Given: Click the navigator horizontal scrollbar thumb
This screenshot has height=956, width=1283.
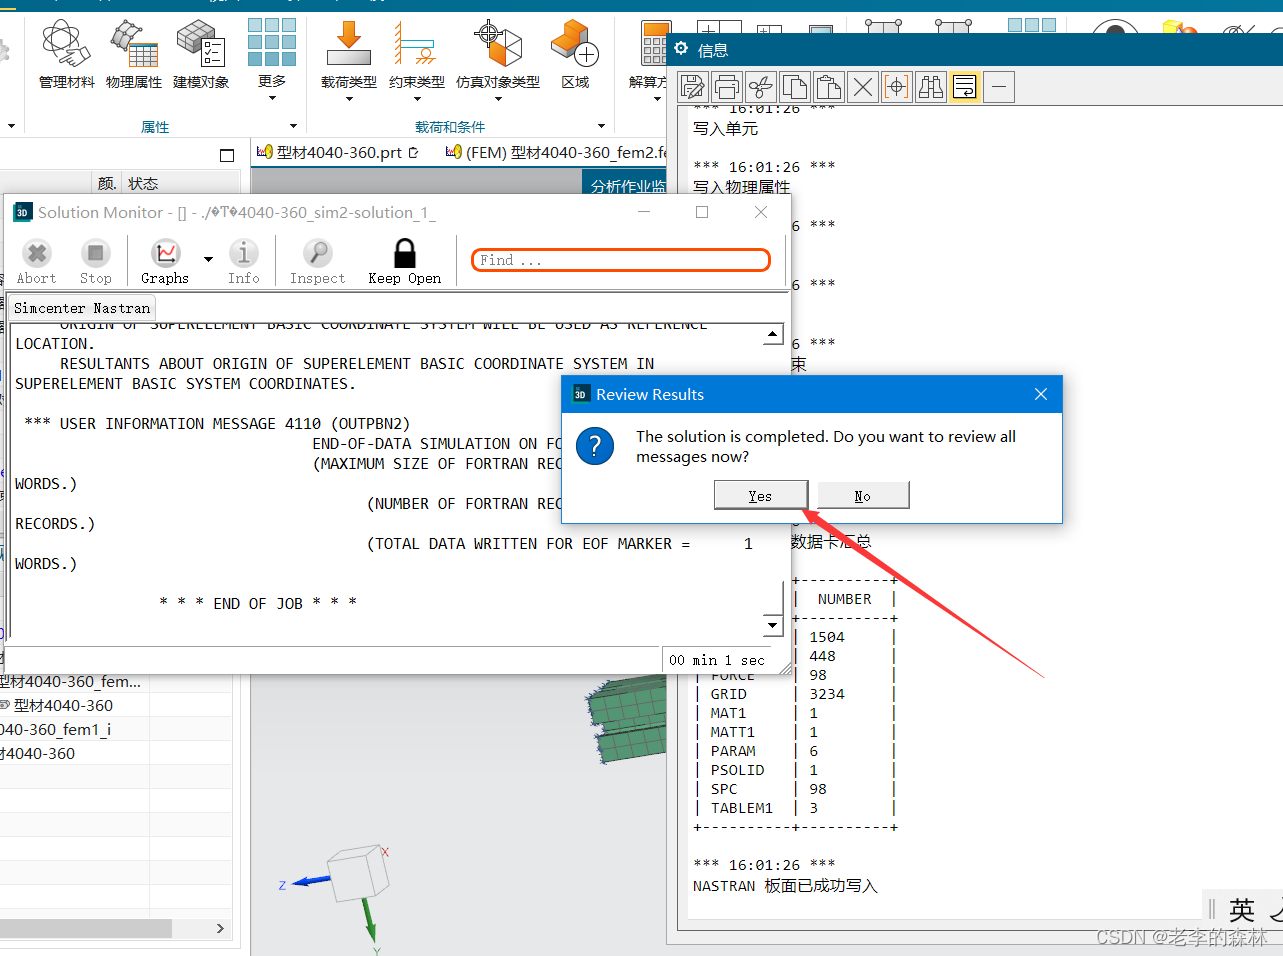Looking at the screenshot, I should tap(86, 928).
